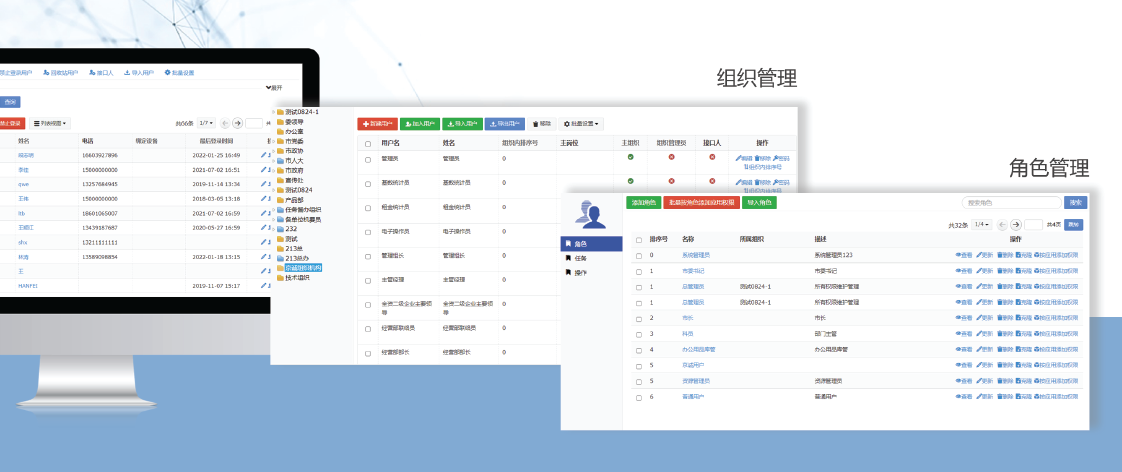1122x472 pixels.
Task: Click the green 添加角色 button
Action: pyautogui.click(x=643, y=203)
